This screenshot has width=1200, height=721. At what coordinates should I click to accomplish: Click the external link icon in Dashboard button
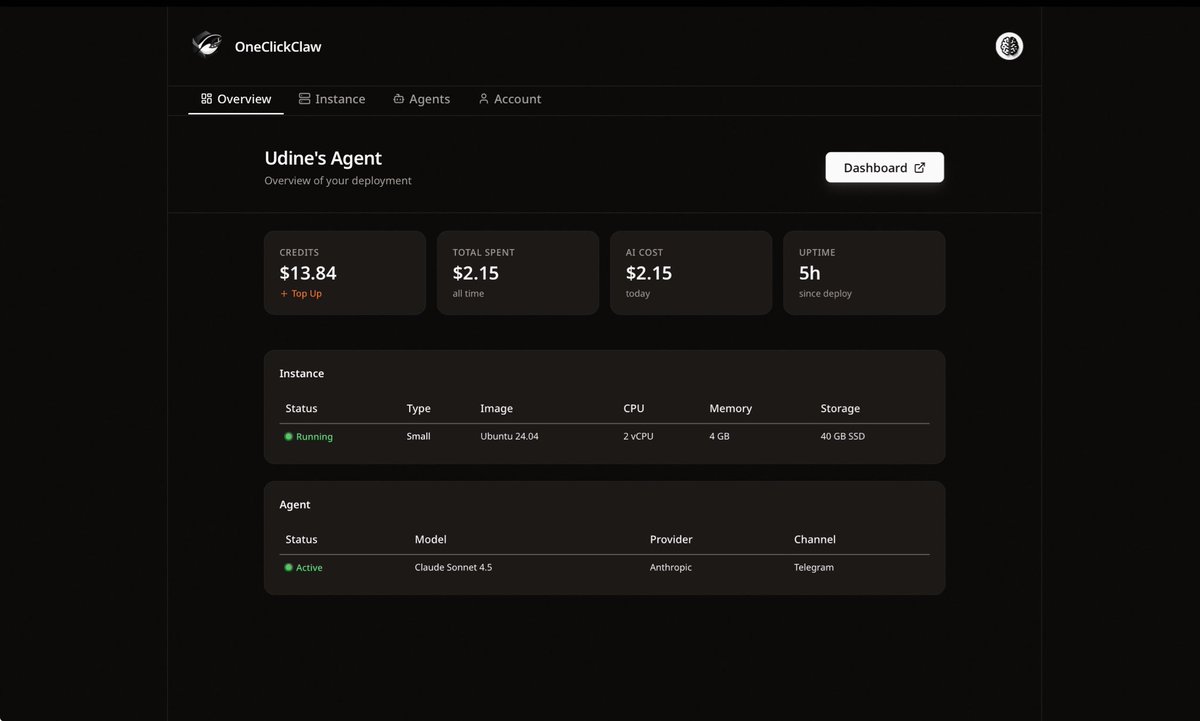920,168
